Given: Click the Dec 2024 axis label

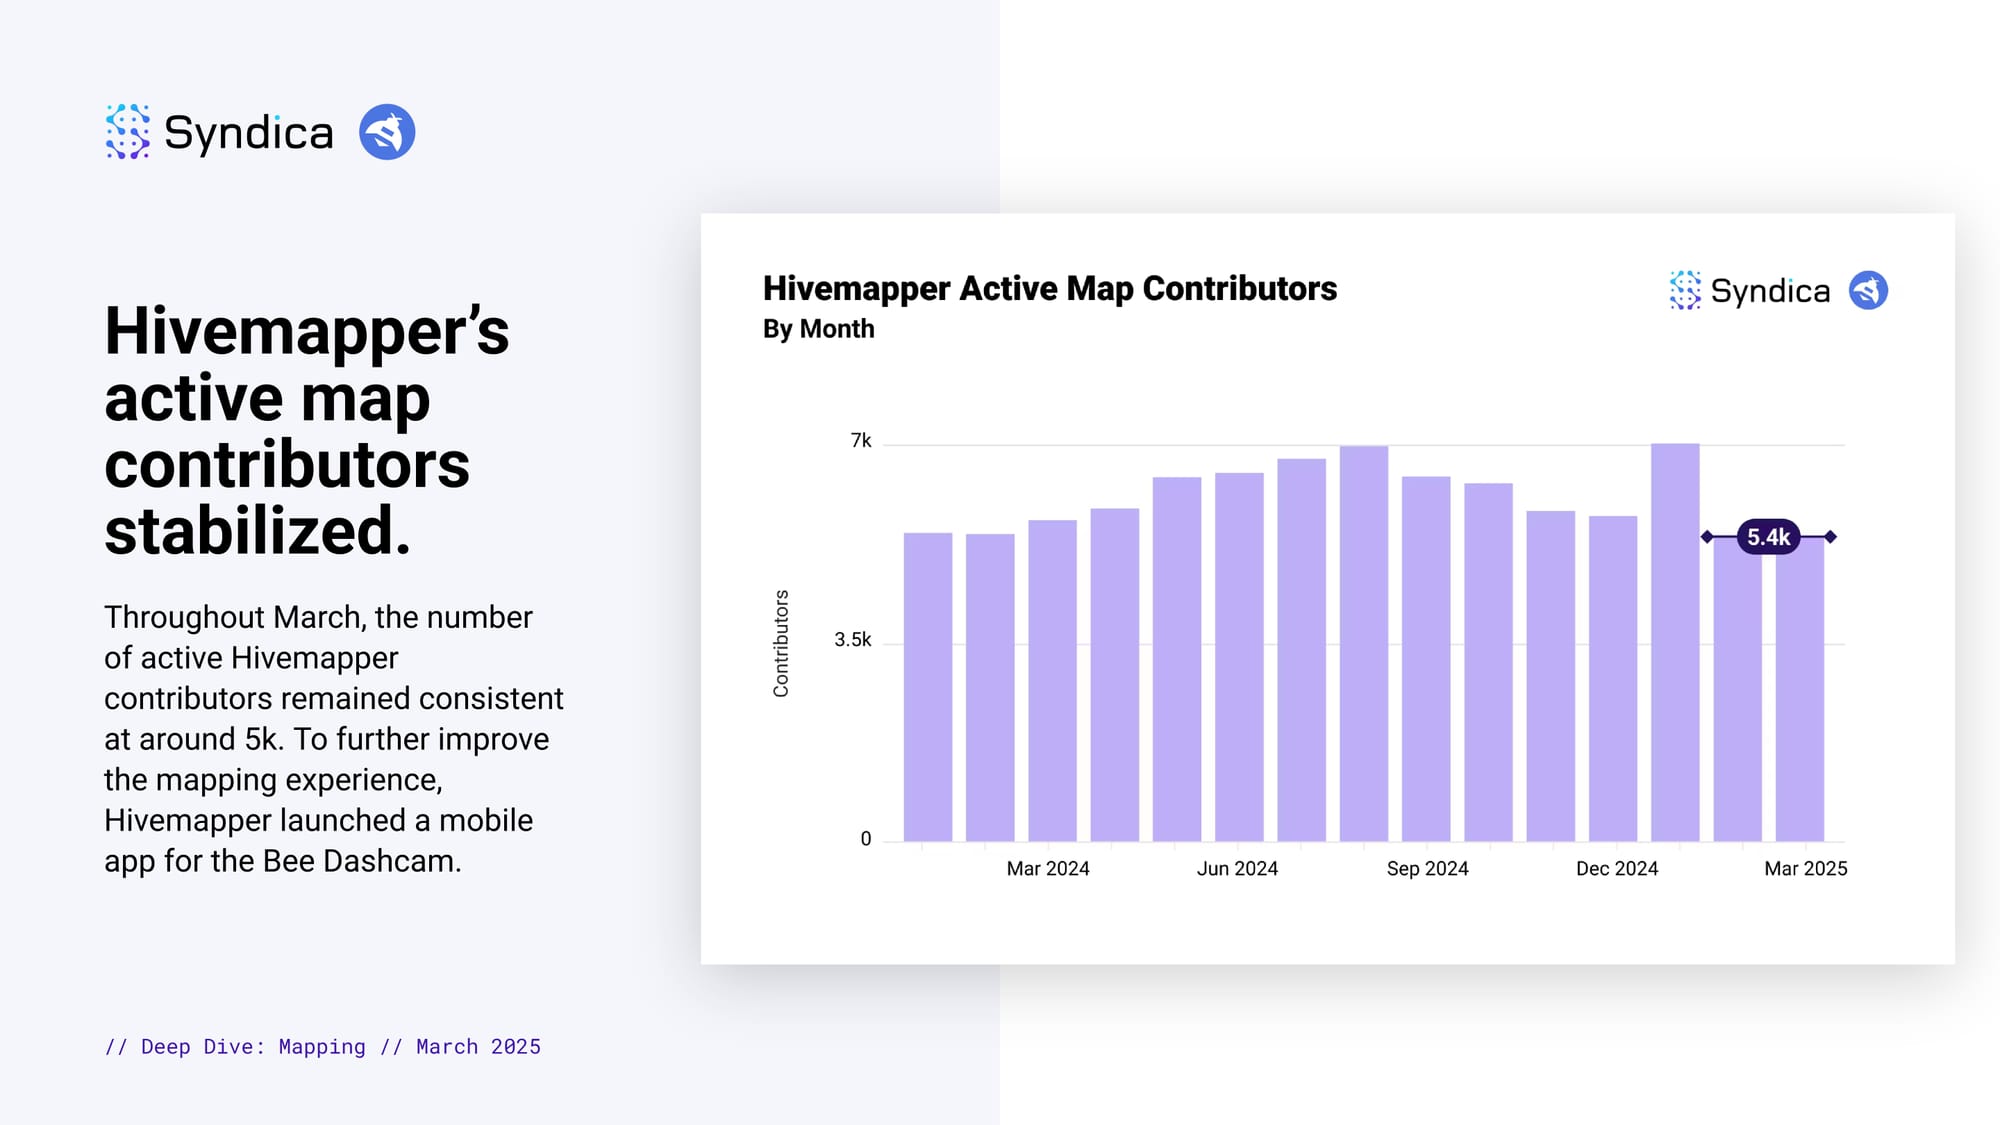Looking at the screenshot, I should [x=1616, y=869].
